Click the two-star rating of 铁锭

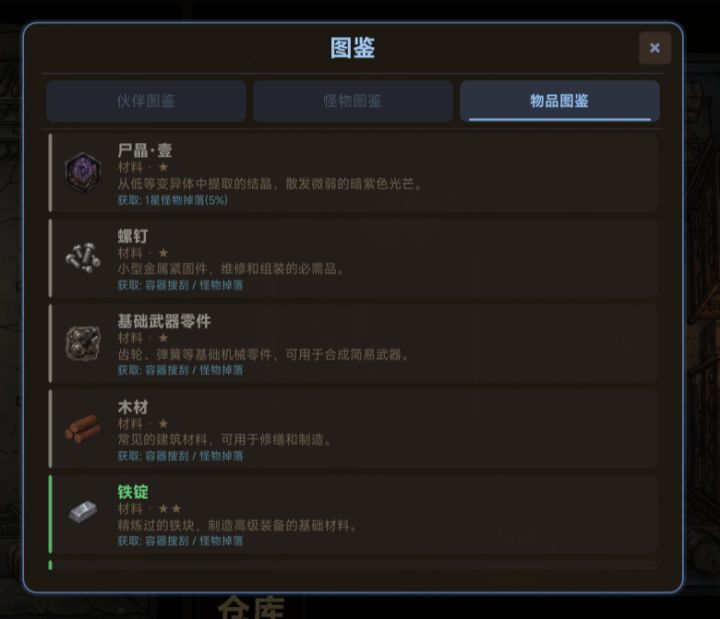click(170, 509)
